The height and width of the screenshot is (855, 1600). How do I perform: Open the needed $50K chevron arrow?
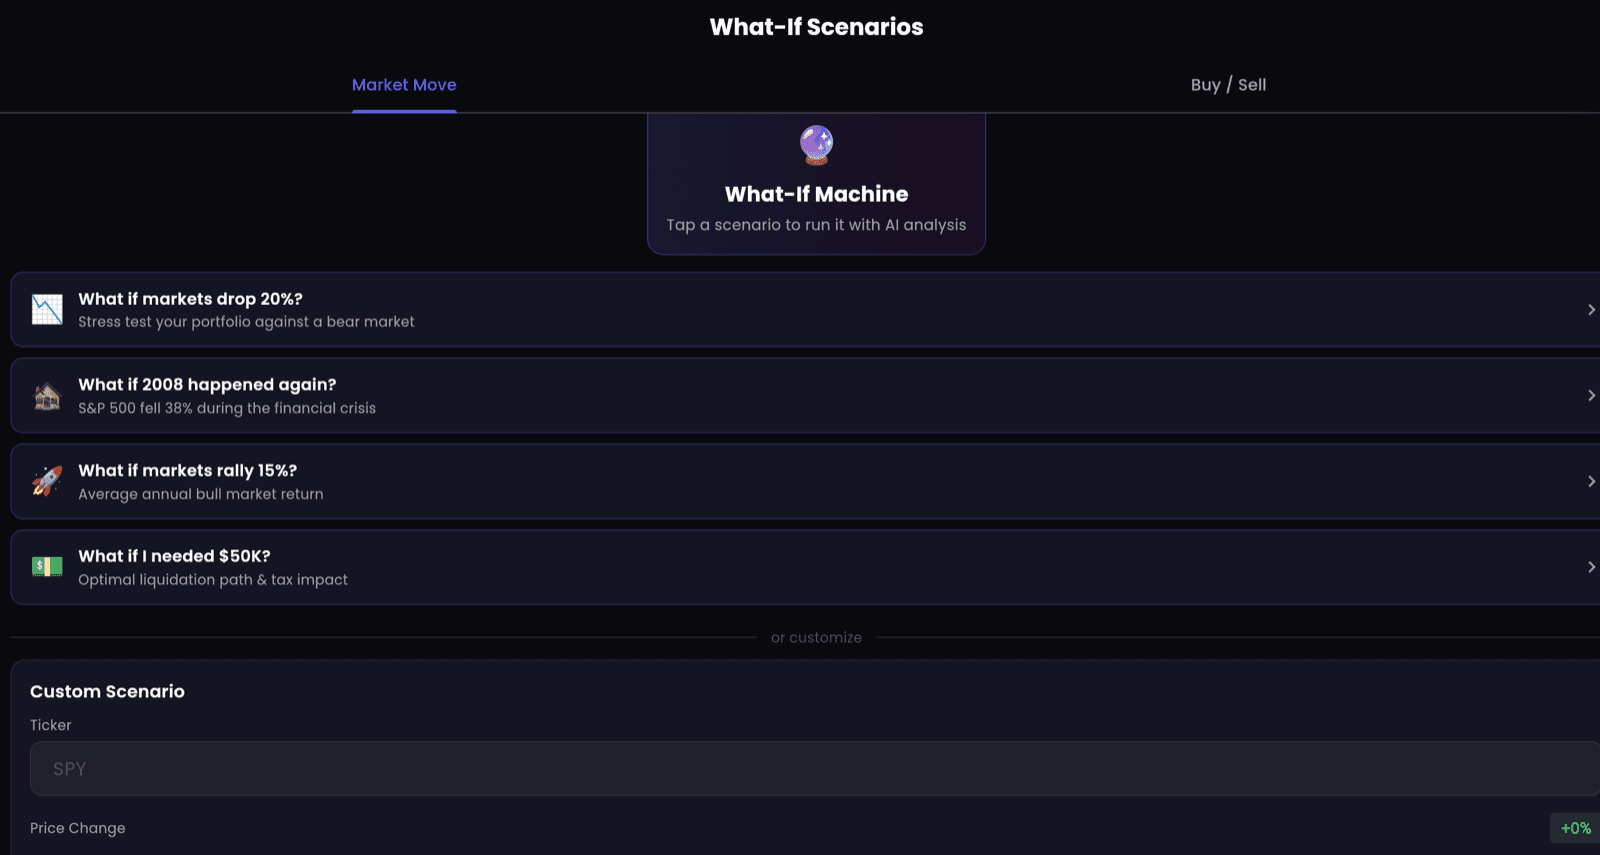[1590, 567]
